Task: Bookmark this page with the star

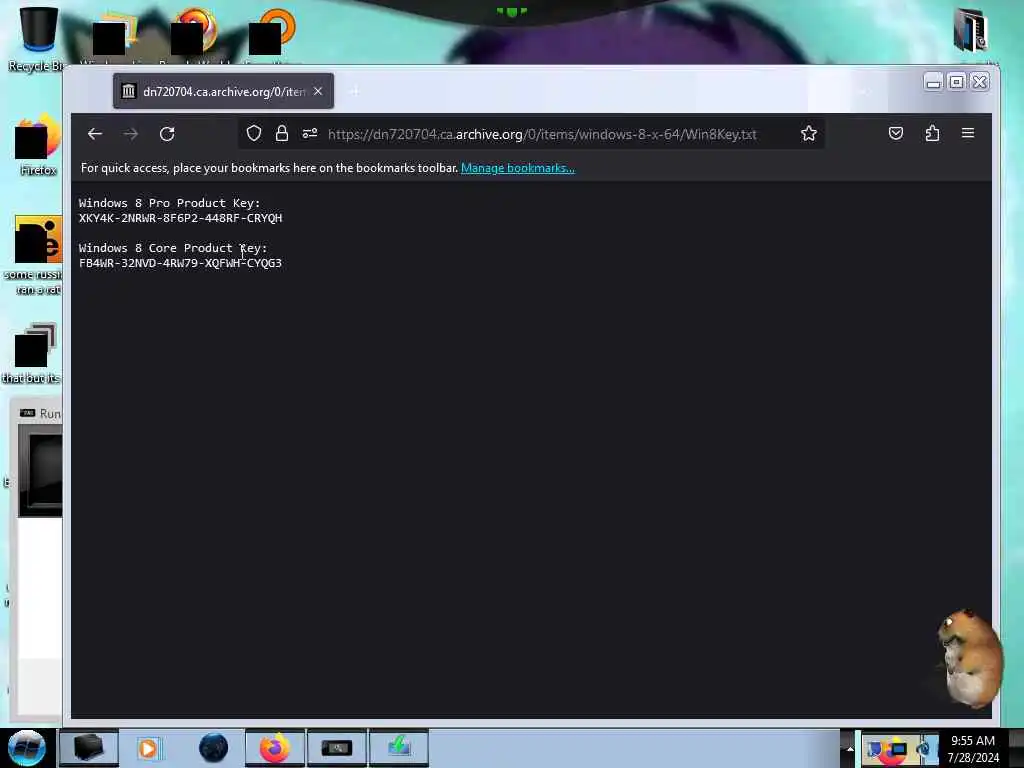Action: (808, 134)
